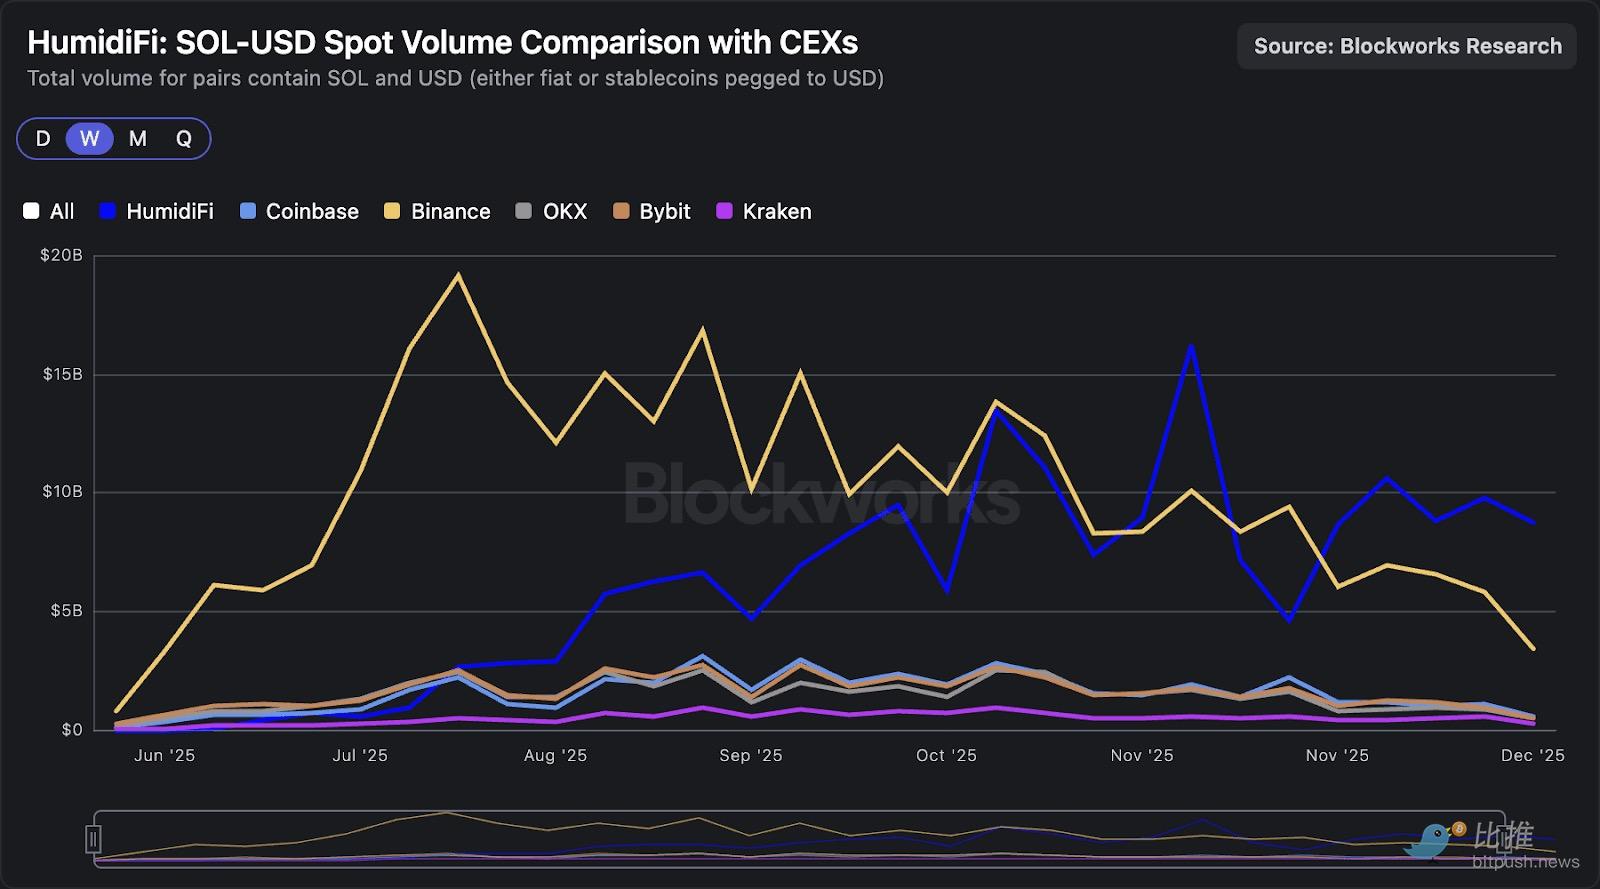Image resolution: width=1600 pixels, height=889 pixels.
Task: Toggle the Coinbase series label in legend
Action: point(312,211)
